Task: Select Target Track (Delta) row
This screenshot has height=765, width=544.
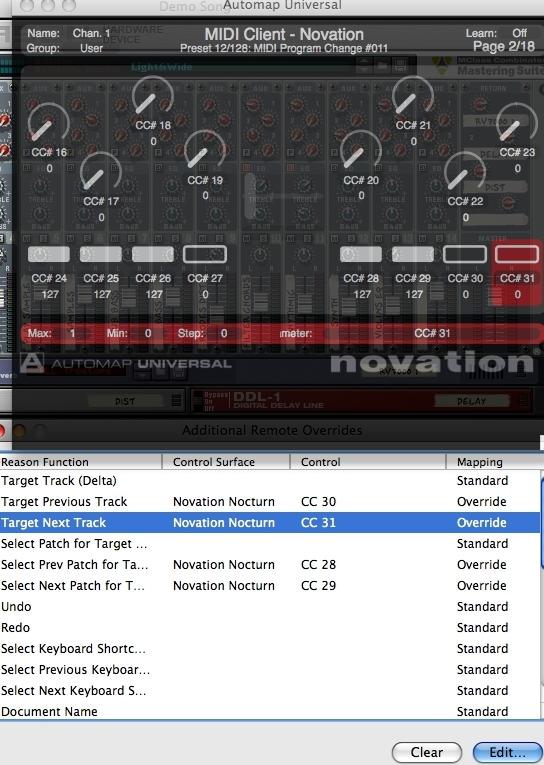Action: click(x=270, y=481)
